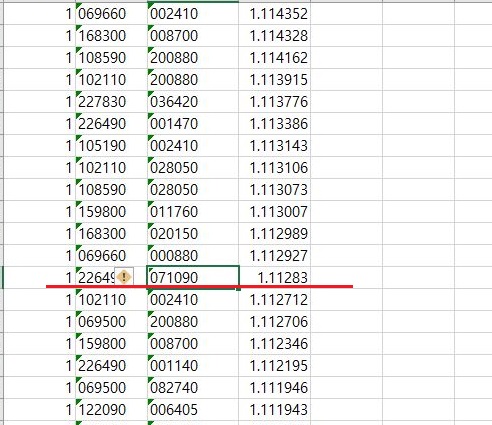492x425 pixels.
Task: Click the cell reading 1.113073
Action: pos(275,190)
